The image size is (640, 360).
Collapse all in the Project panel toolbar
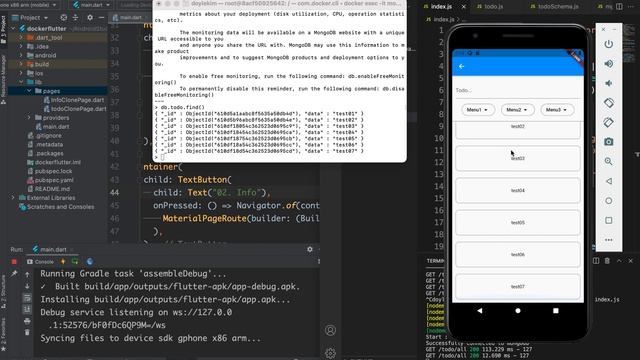76,18
